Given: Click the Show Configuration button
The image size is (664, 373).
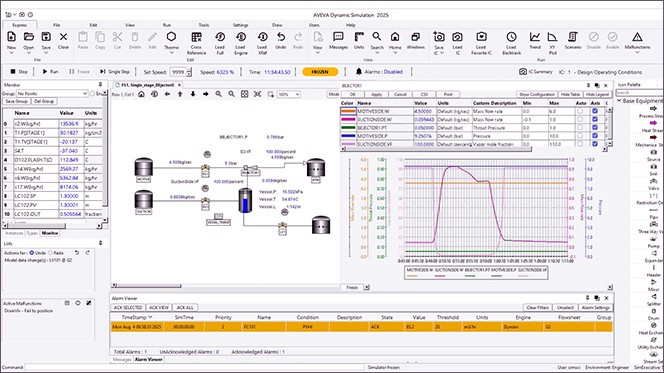Looking at the screenshot, I should click(537, 94).
